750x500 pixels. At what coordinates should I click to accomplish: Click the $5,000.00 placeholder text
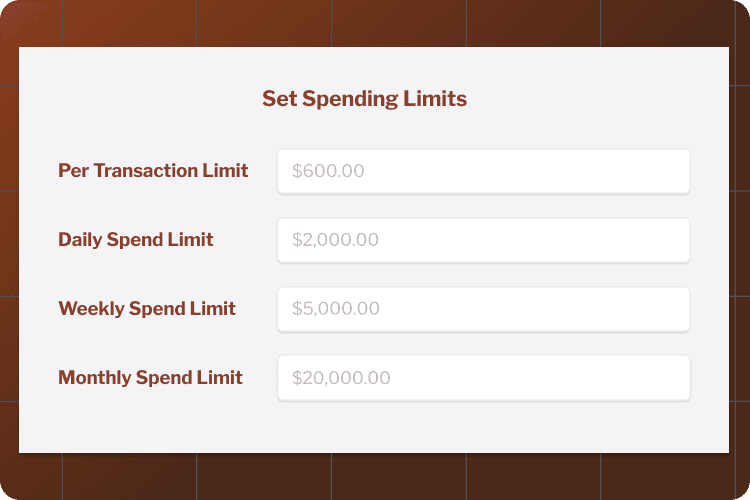pos(335,309)
